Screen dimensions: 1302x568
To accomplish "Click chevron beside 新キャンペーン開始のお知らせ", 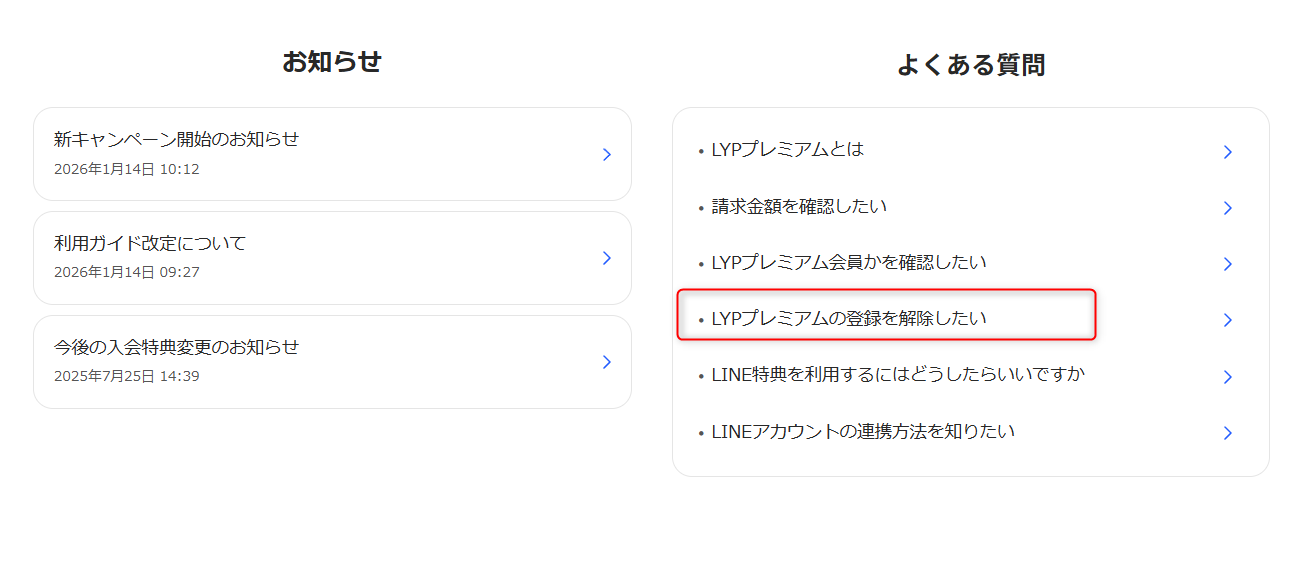I will [606, 154].
